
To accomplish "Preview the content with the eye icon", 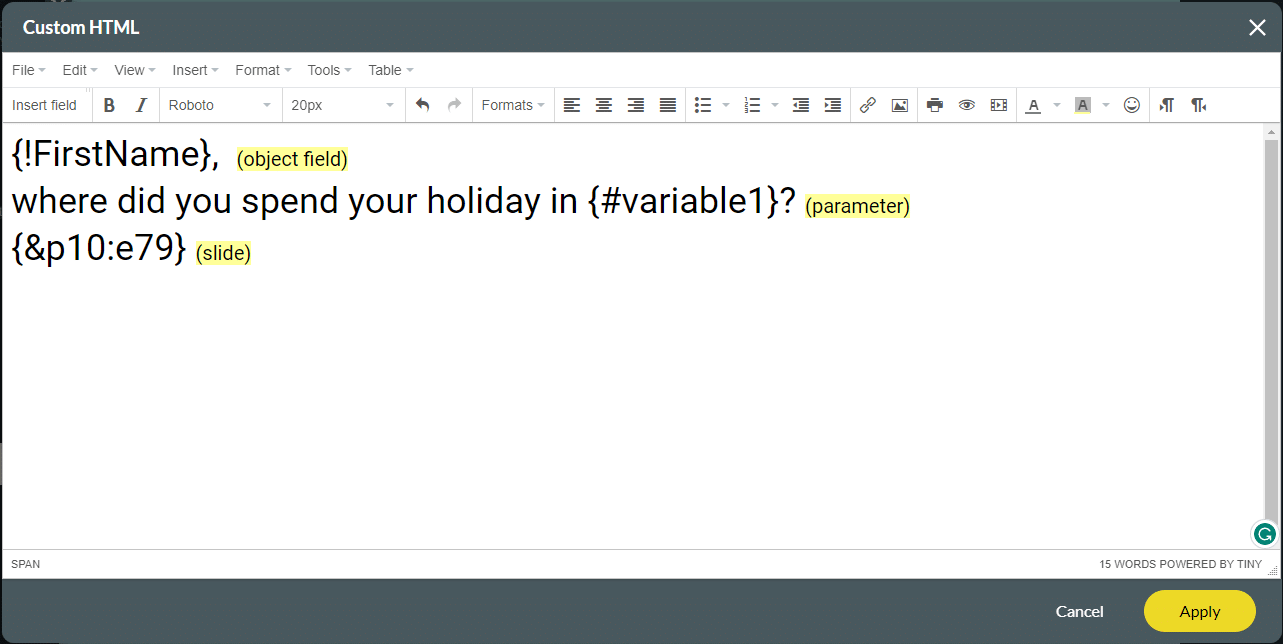I will tap(966, 105).
